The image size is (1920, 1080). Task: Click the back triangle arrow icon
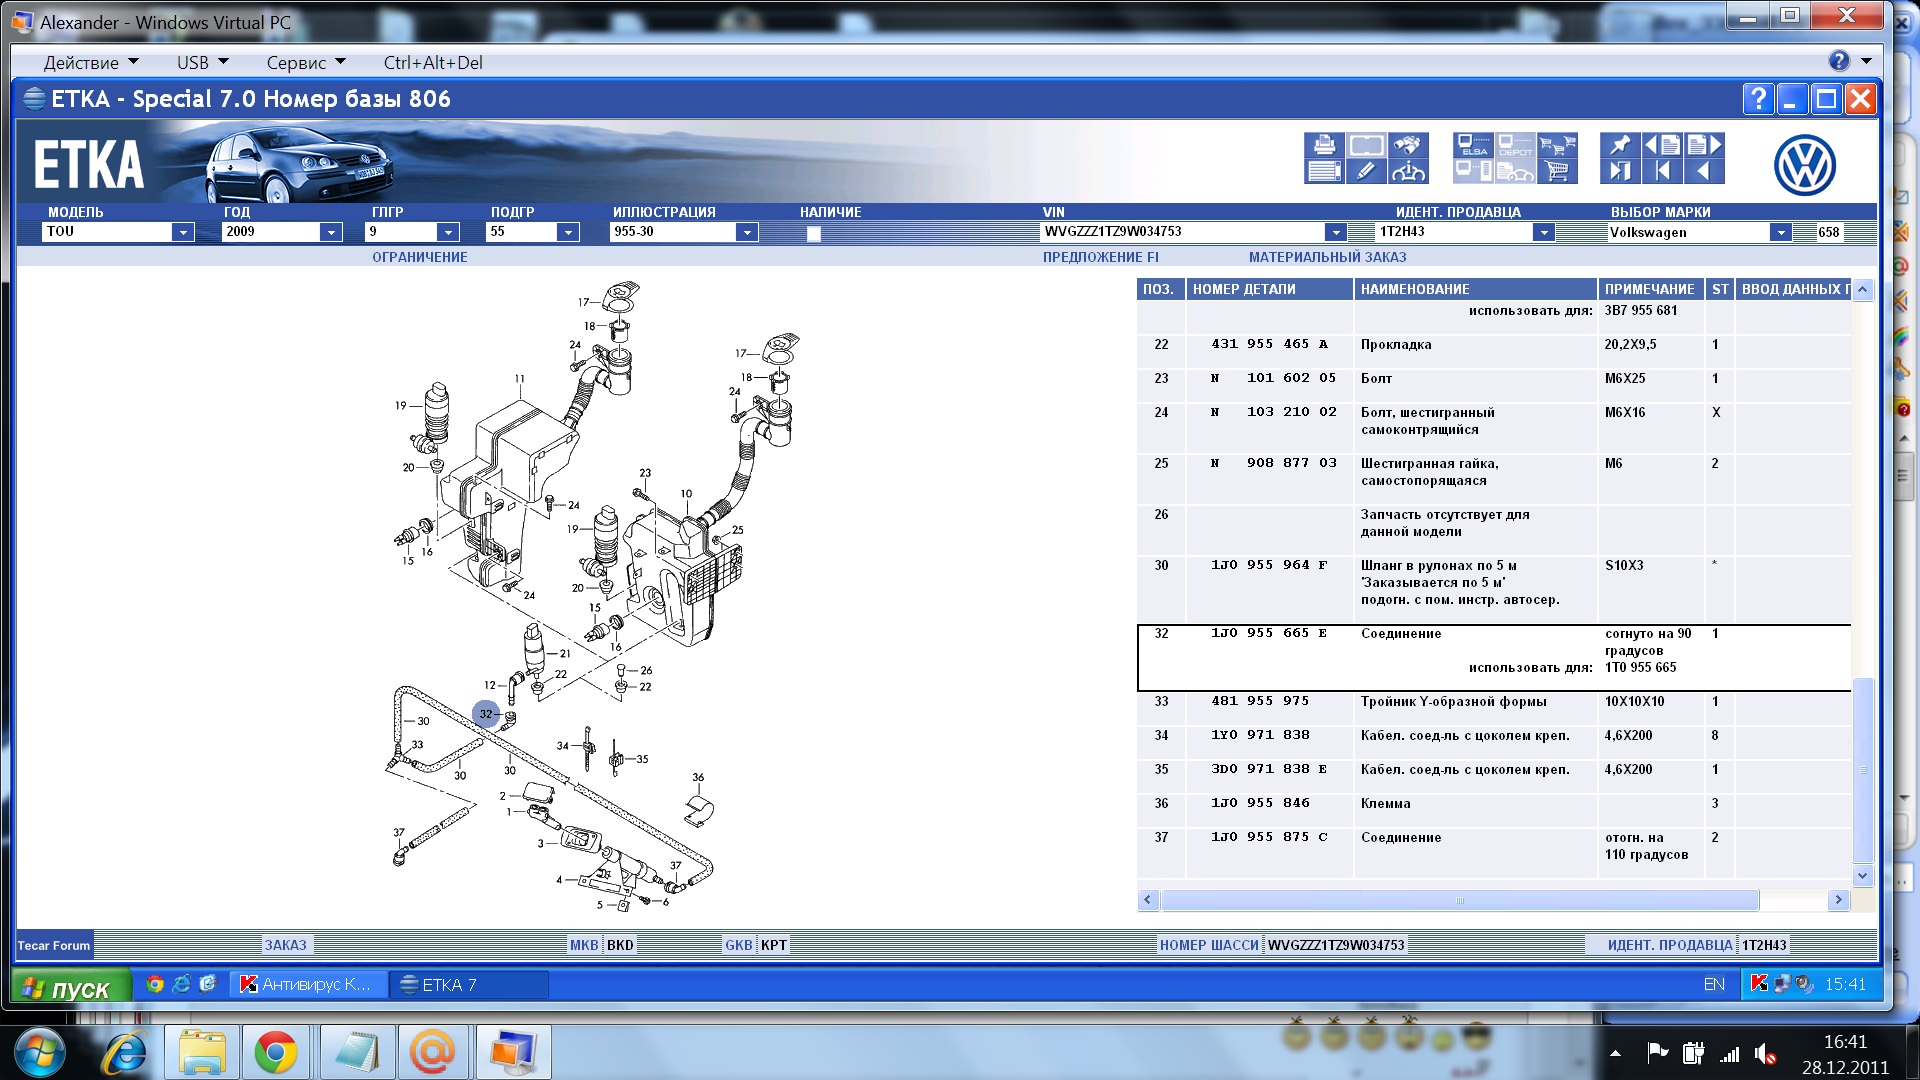[1704, 171]
